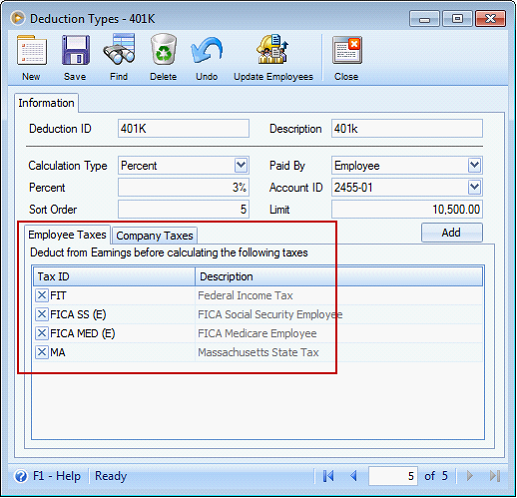The height and width of the screenshot is (498, 517).
Task: Click into the Description field
Action: (407, 129)
